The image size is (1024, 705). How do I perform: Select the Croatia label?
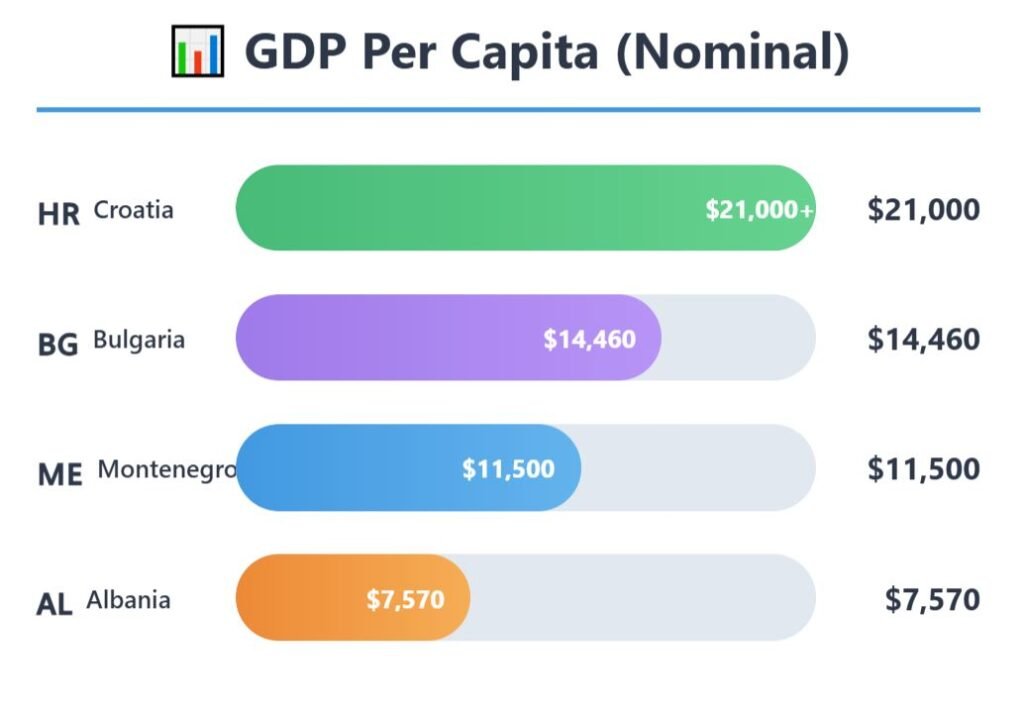click(x=133, y=210)
